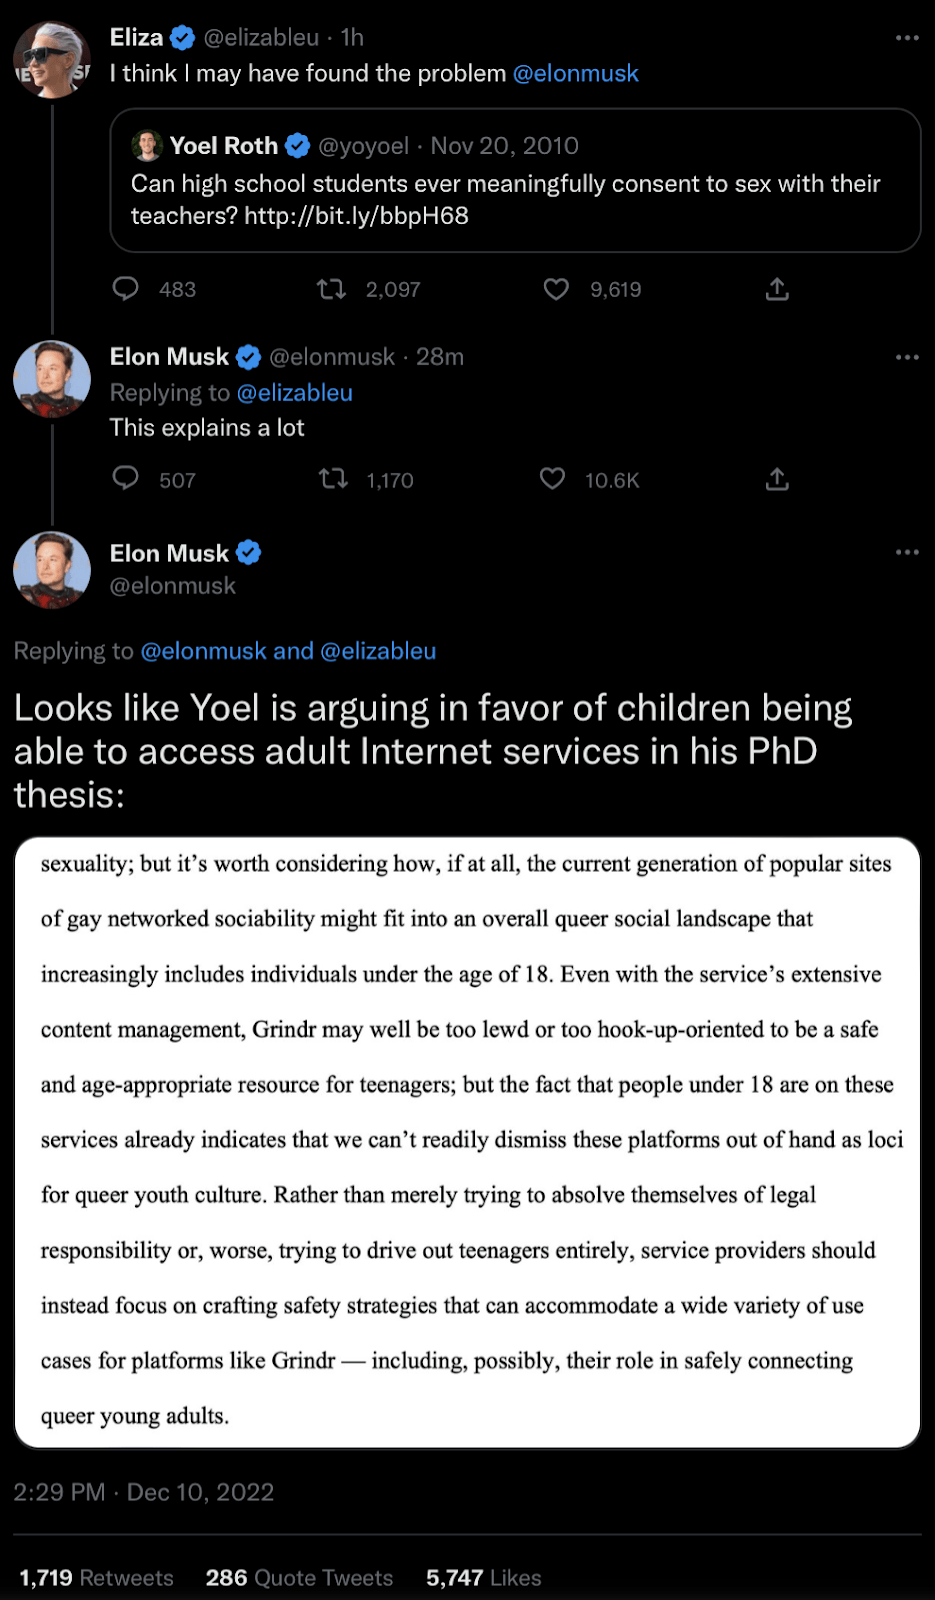Open the PhD thesis excerpt image
This screenshot has width=935, height=1600.
tap(467, 1142)
